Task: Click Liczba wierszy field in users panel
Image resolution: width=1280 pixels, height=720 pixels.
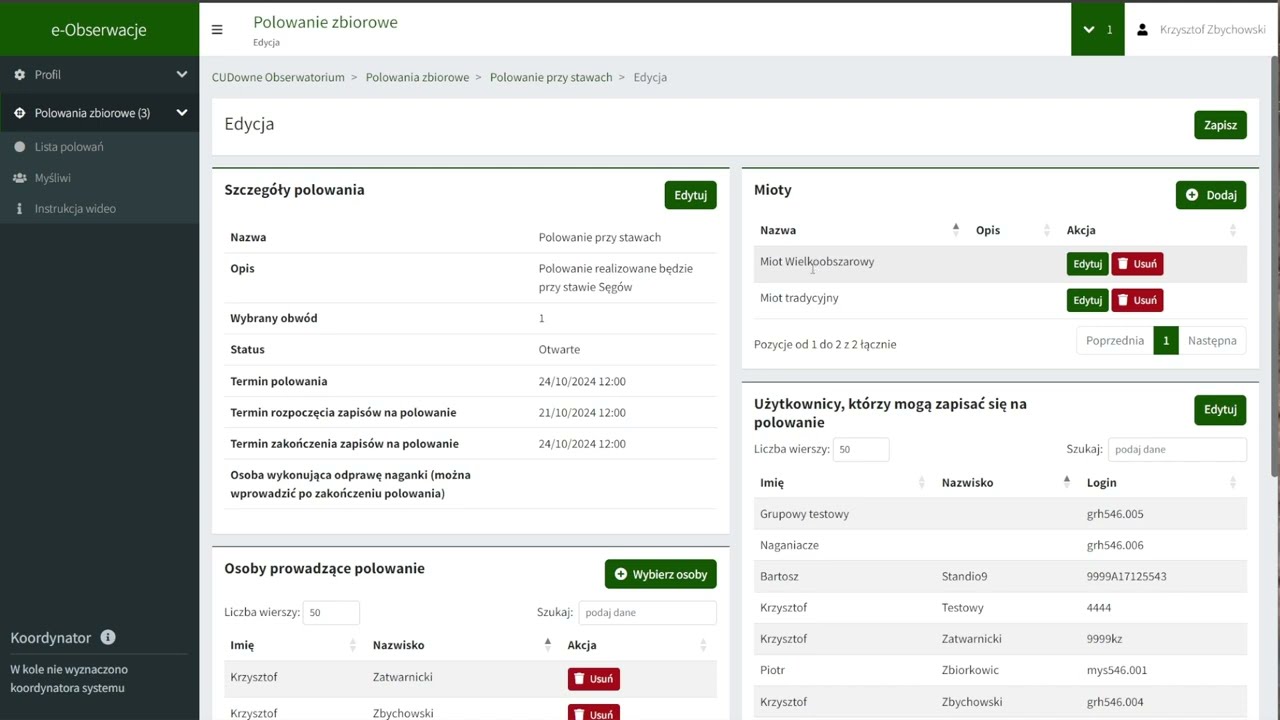Action: pos(861,450)
